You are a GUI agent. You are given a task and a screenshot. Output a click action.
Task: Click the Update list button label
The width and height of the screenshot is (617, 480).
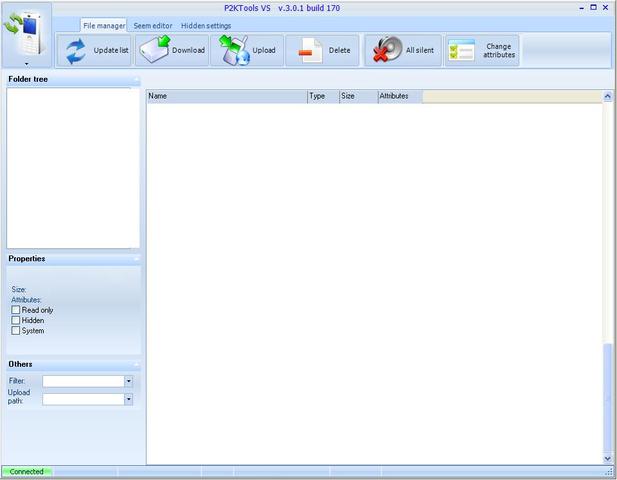[111, 50]
